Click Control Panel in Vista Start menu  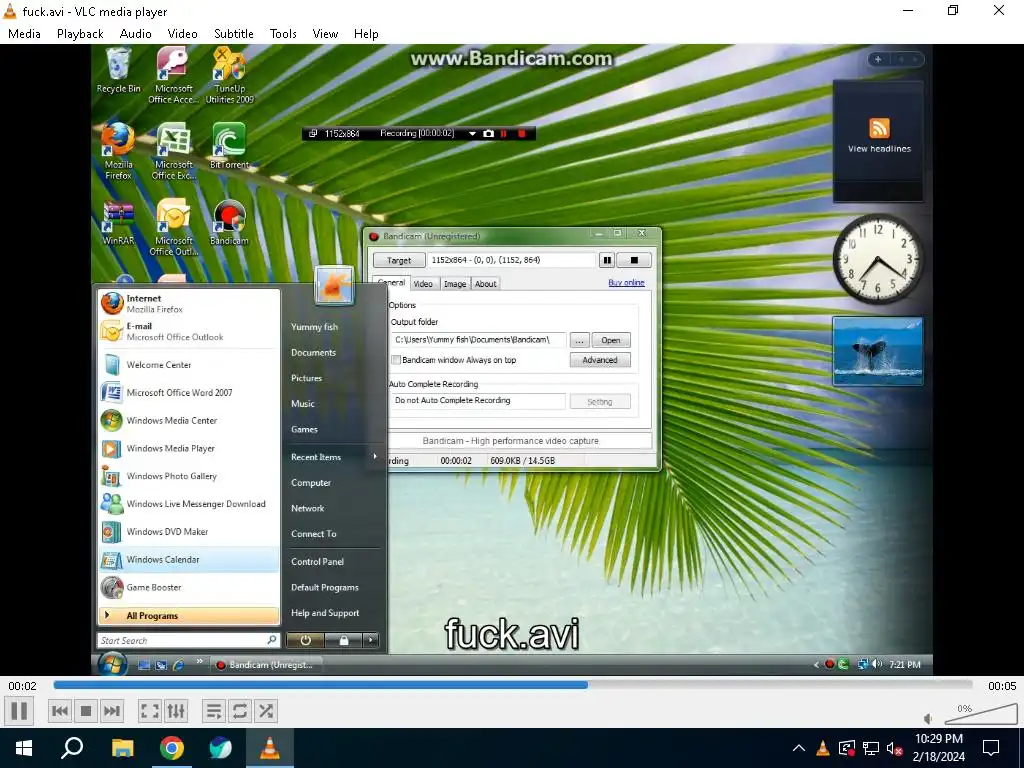(x=317, y=562)
